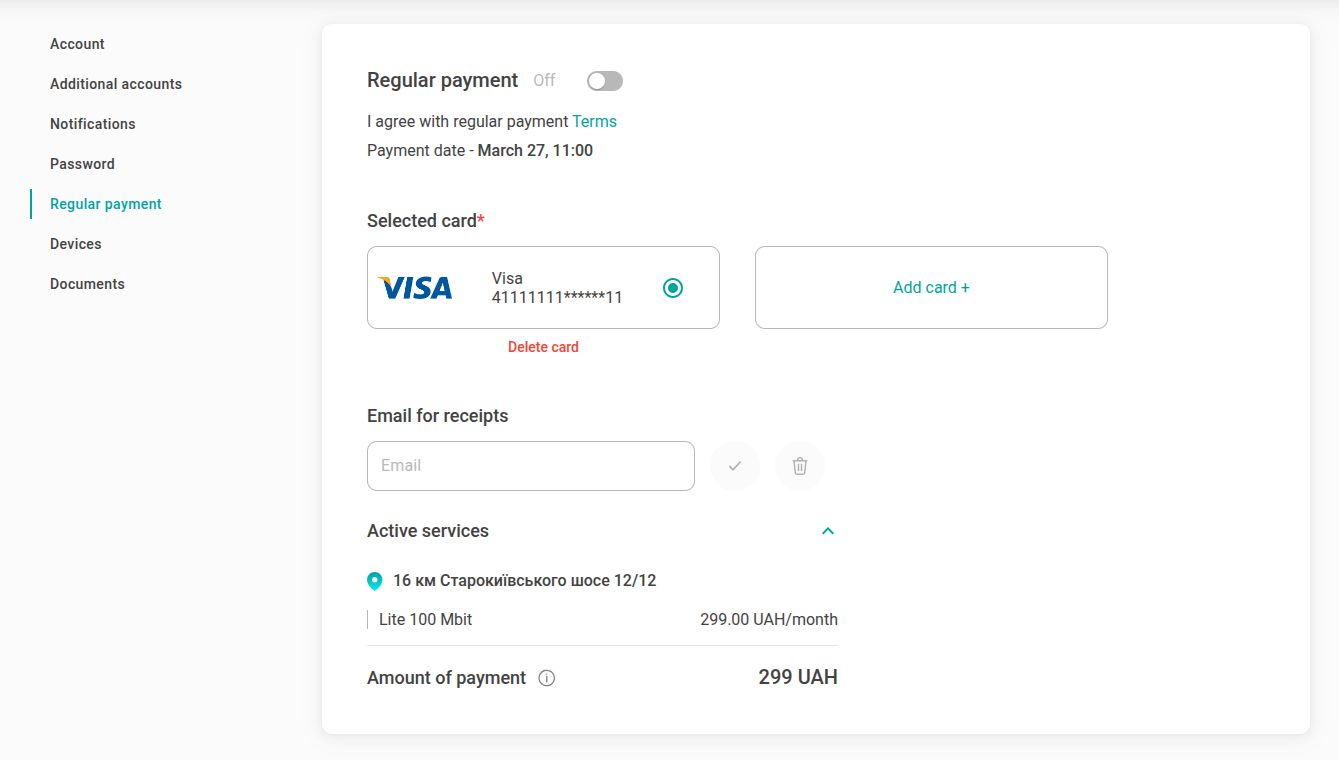The image size is (1339, 760).
Task: Toggle the Regular payment switch on
Action: (605, 81)
